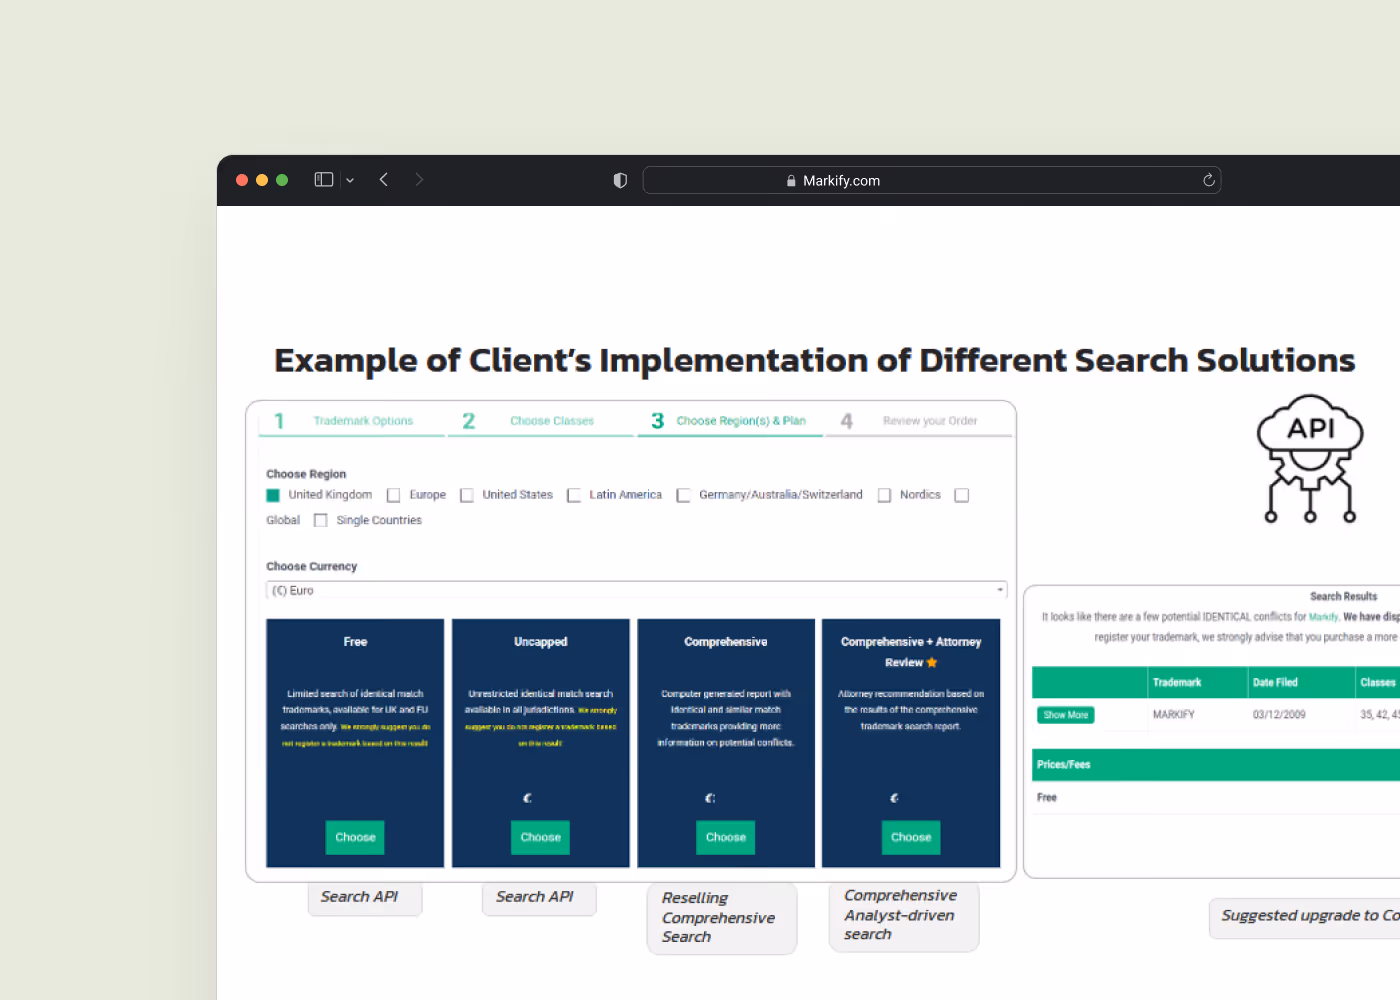Select the Choose Region(s) & Plan tab
The width and height of the screenshot is (1400, 1000).
[730, 421]
